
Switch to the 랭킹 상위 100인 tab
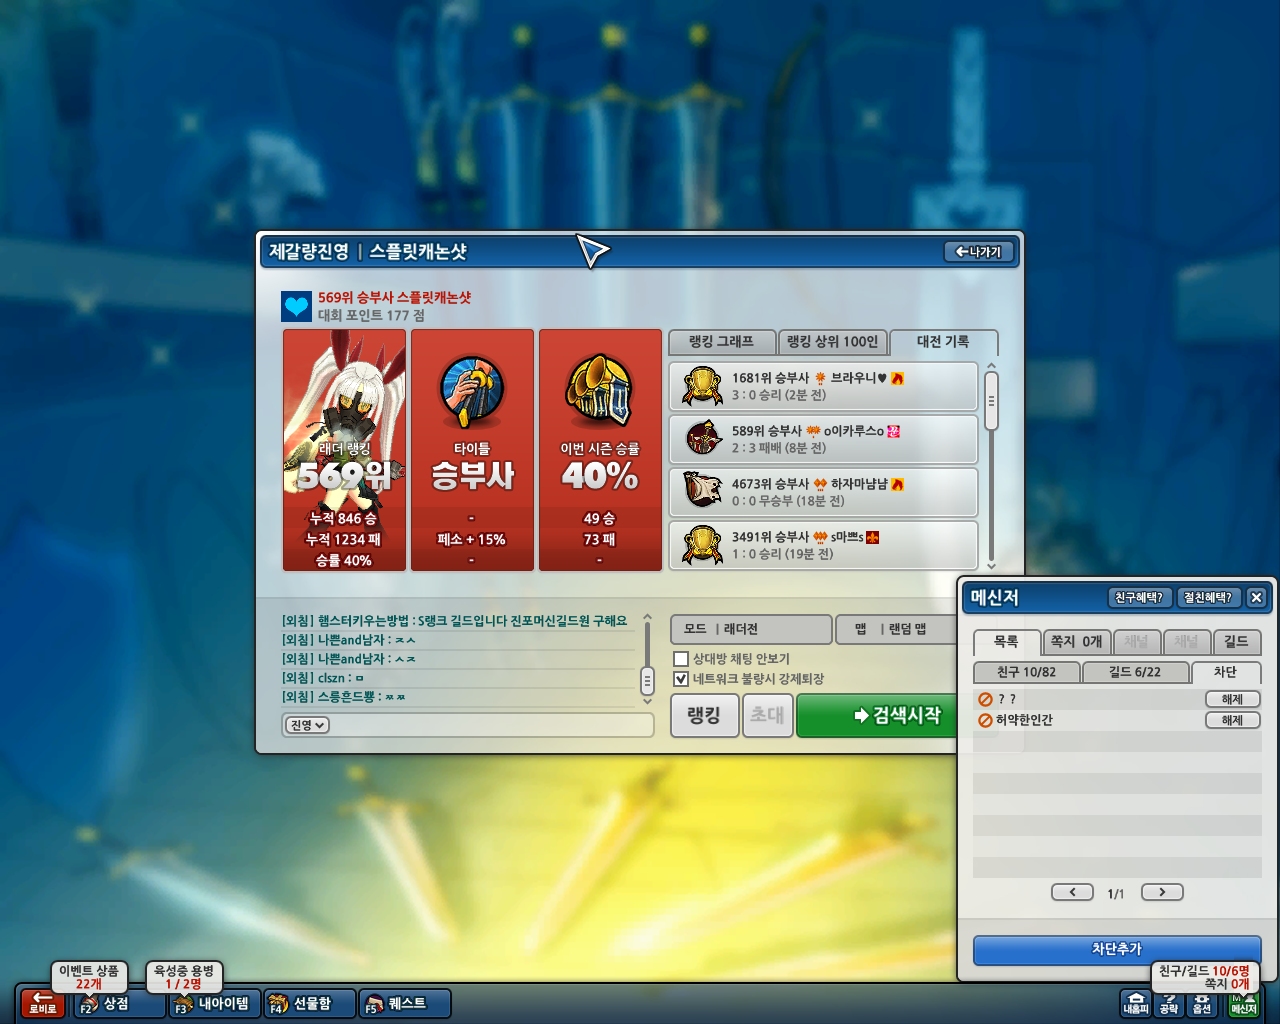[x=832, y=342]
